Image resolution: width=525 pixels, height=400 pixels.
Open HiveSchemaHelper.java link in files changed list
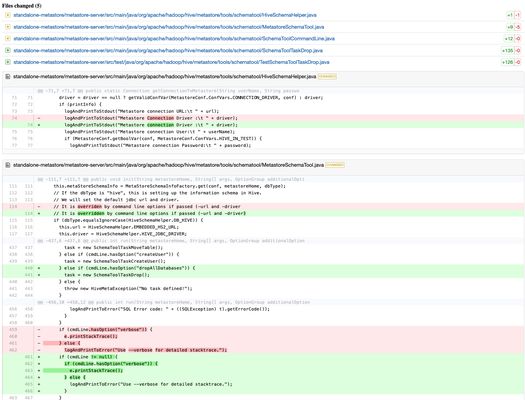click(165, 15)
